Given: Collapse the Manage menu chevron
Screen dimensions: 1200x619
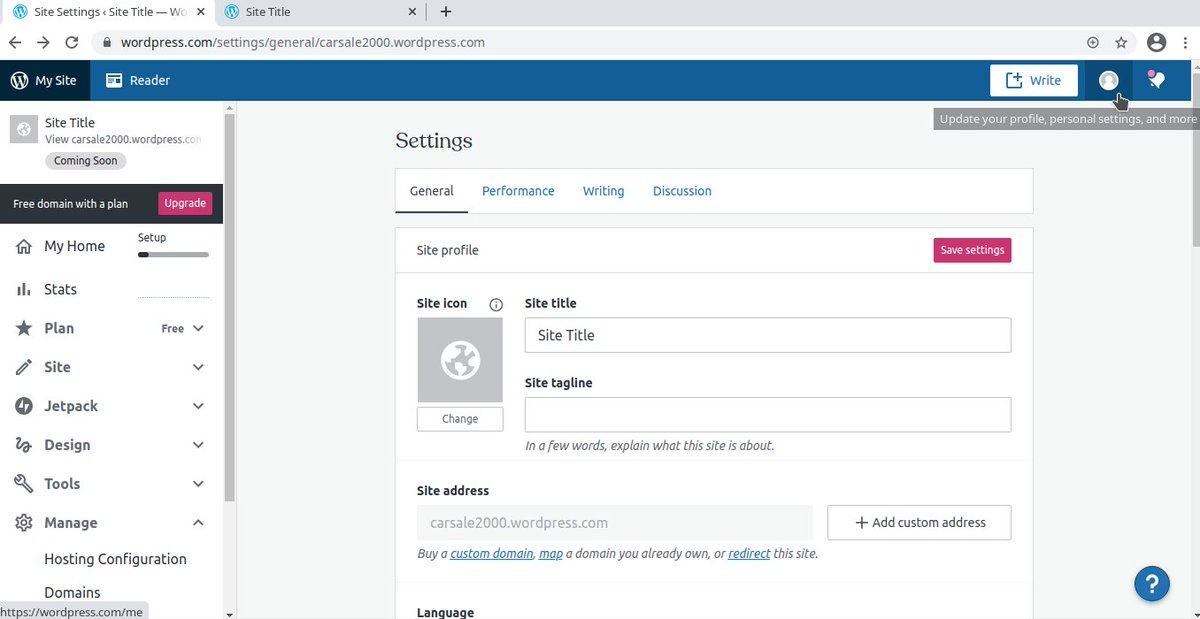Looking at the screenshot, I should pyautogui.click(x=198, y=523).
